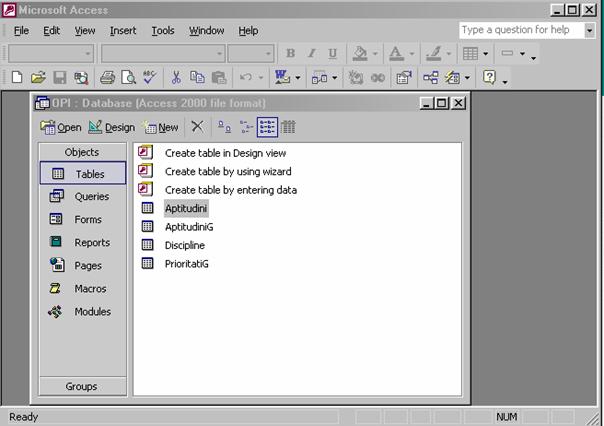Screen dimensions: 604x426
Task: Click the Copy icon
Action: [197, 77]
